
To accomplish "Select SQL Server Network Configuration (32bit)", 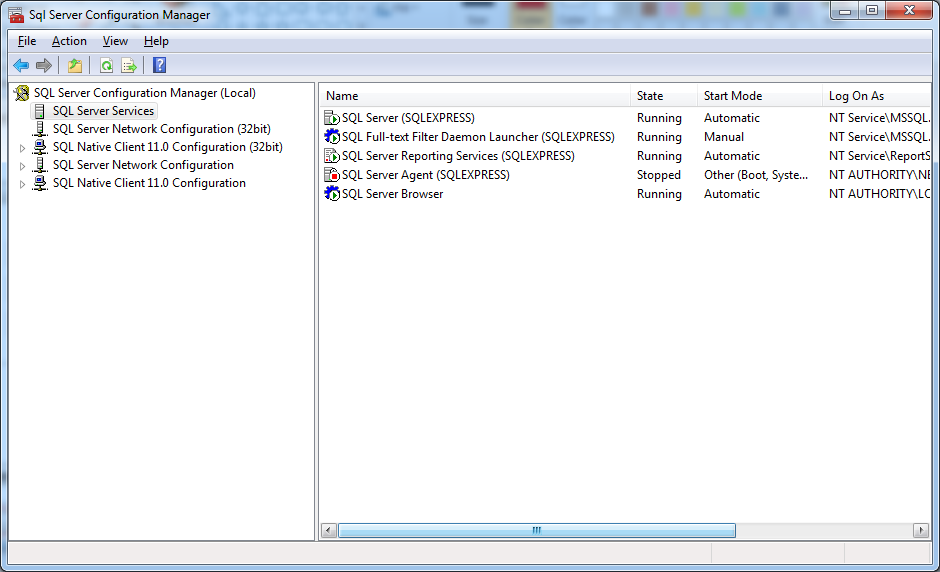I will (161, 129).
